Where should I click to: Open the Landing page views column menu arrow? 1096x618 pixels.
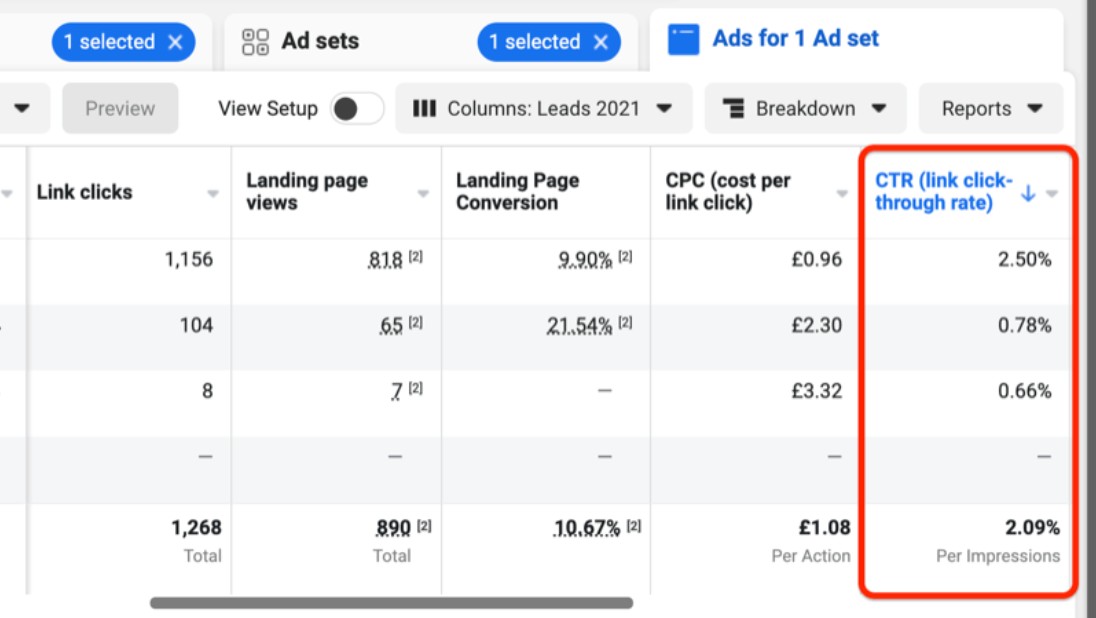pyautogui.click(x=423, y=194)
